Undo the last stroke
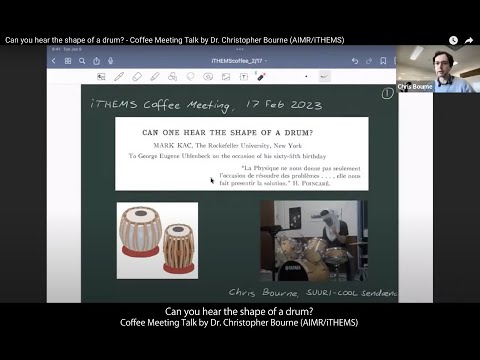 click(x=355, y=61)
